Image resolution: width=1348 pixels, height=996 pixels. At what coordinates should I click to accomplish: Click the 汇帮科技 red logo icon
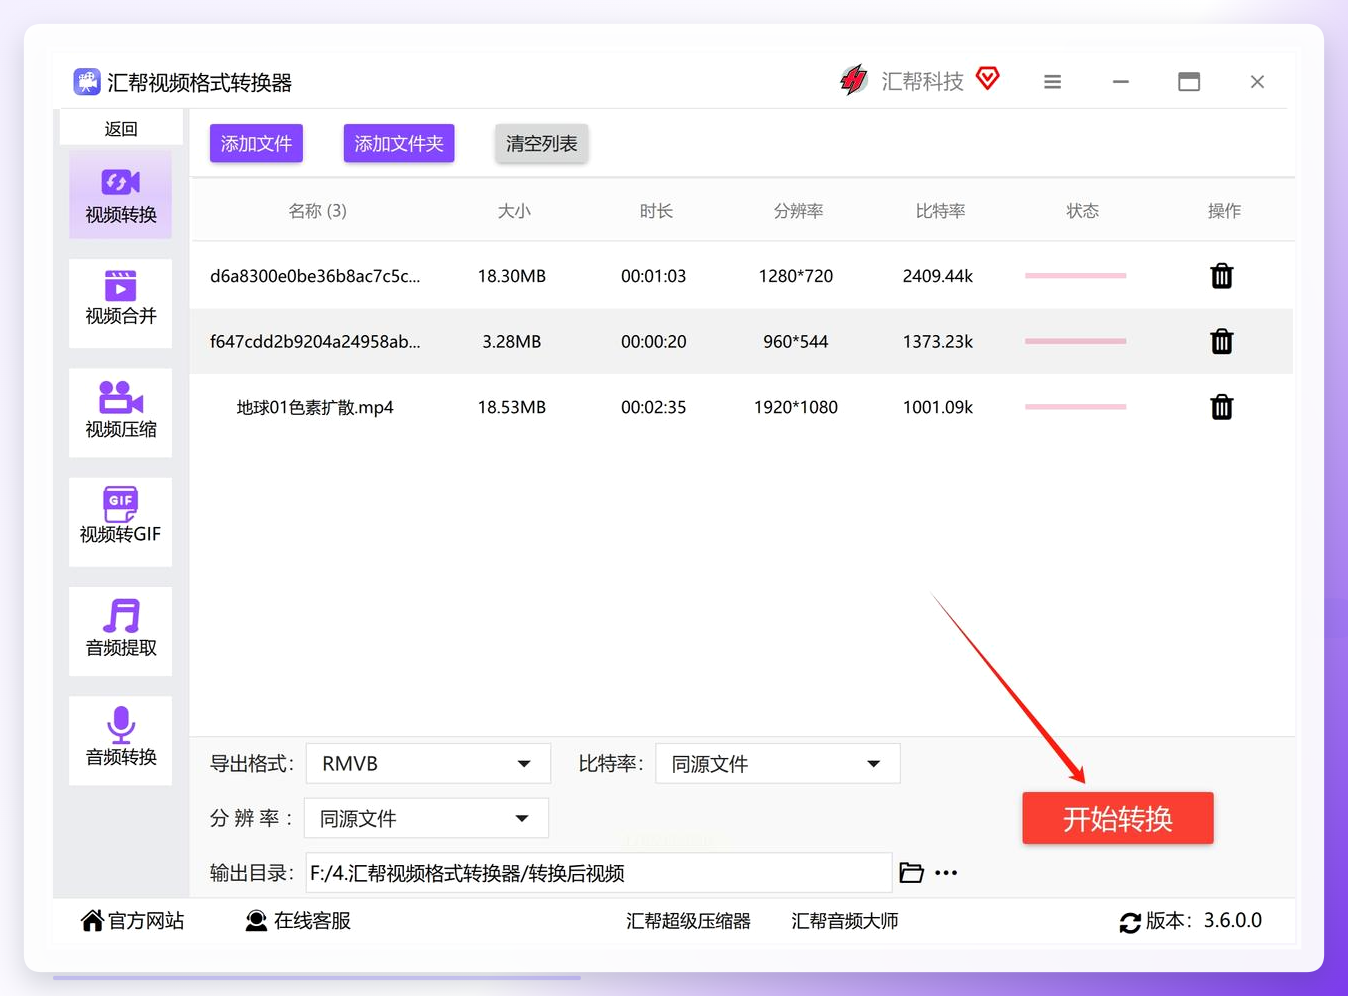point(853,80)
